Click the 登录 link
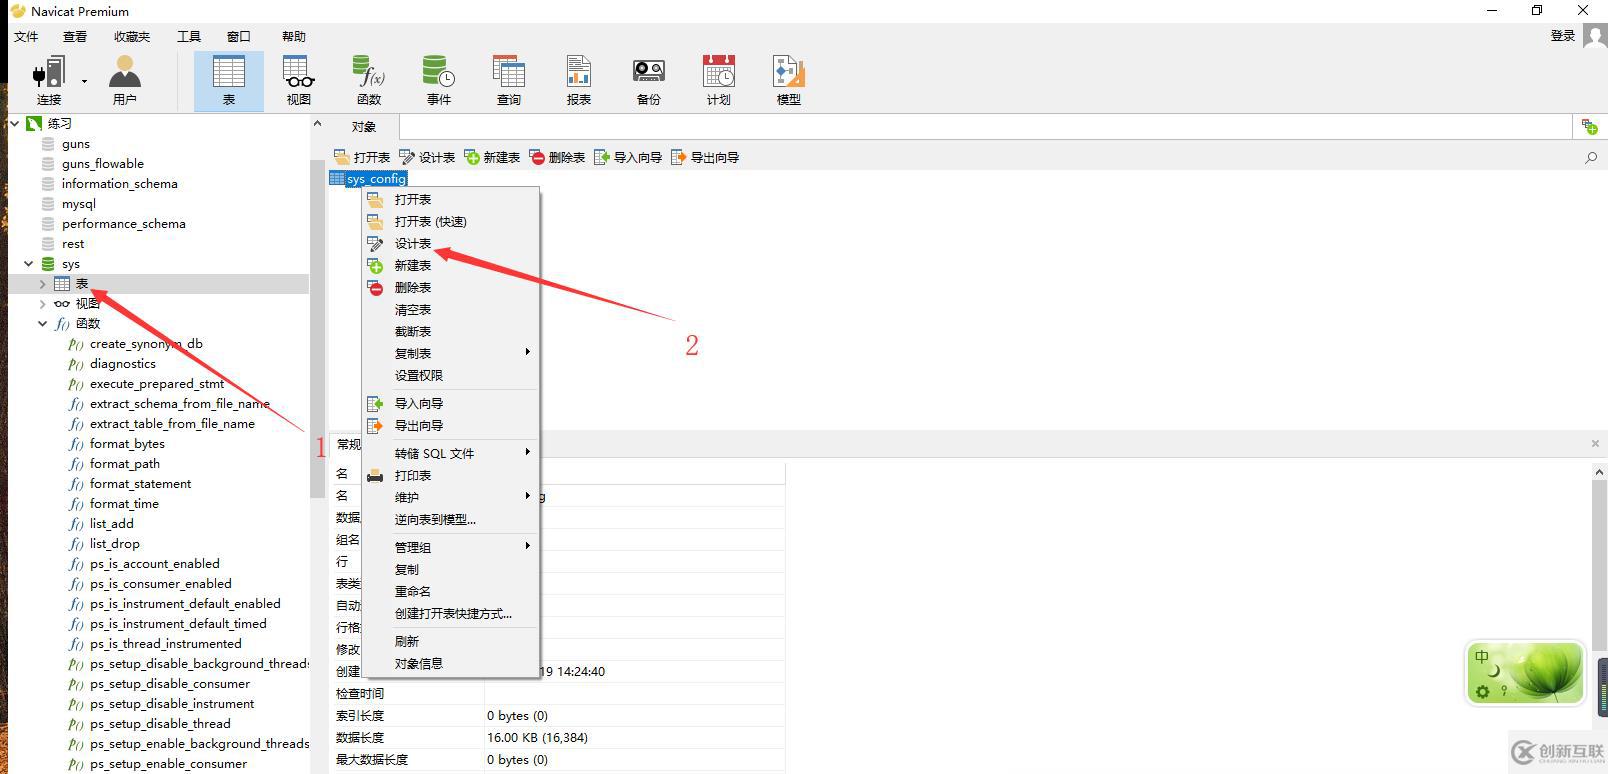Viewport: 1608px width, 774px height. [1563, 35]
